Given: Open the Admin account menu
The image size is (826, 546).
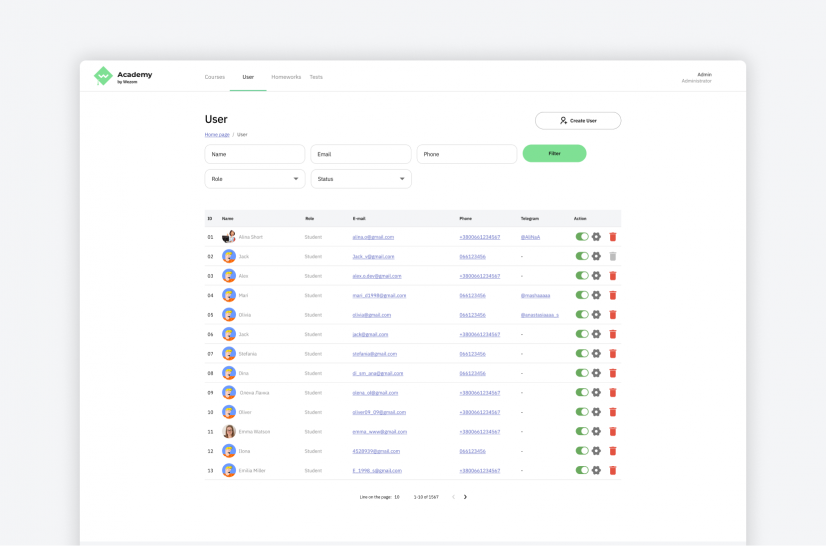Looking at the screenshot, I should click(702, 77).
